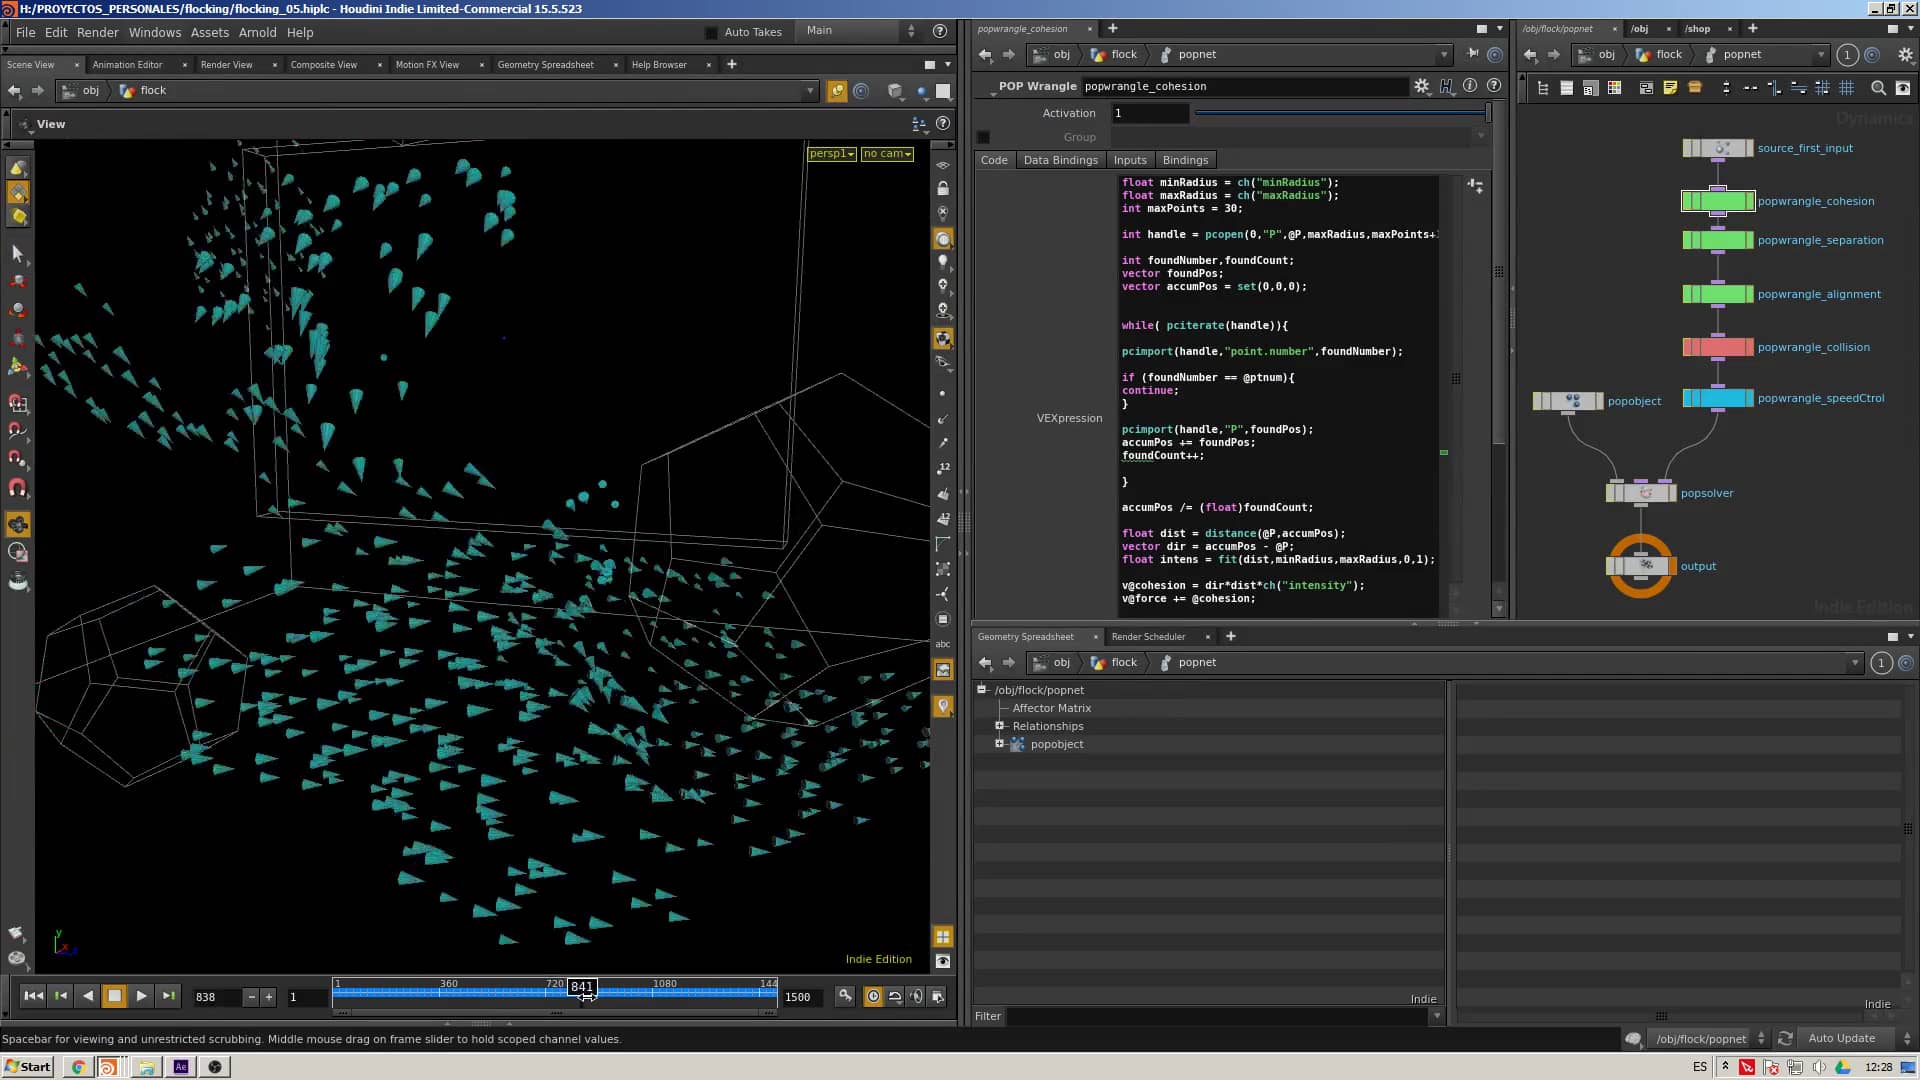Viewport: 1920px width, 1080px height.
Task: Enable the Auto Takes checkbox
Action: (713, 32)
